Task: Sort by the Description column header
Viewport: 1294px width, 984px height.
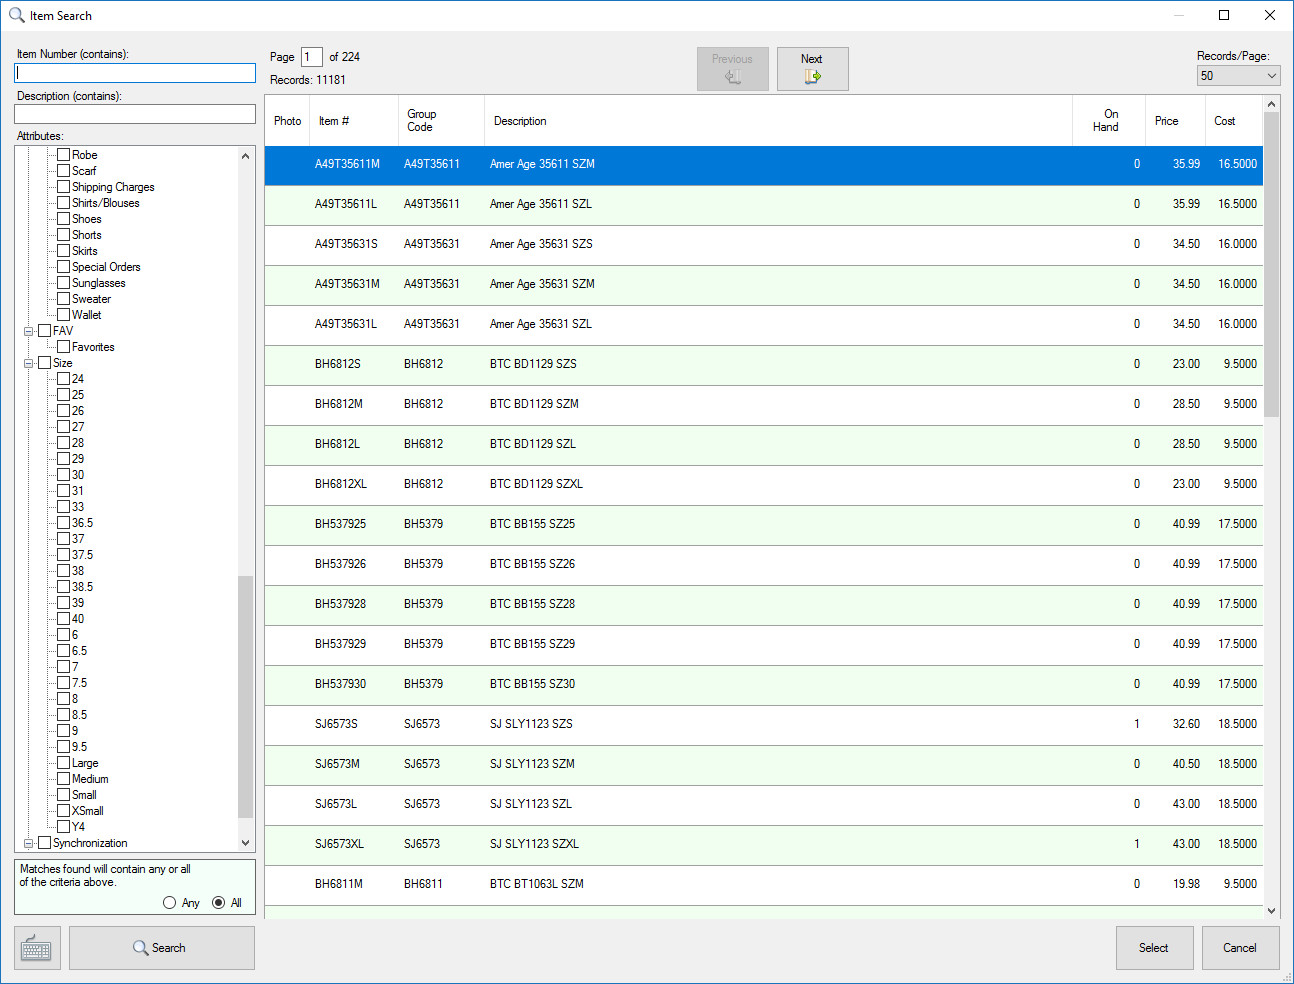Action: (x=778, y=121)
